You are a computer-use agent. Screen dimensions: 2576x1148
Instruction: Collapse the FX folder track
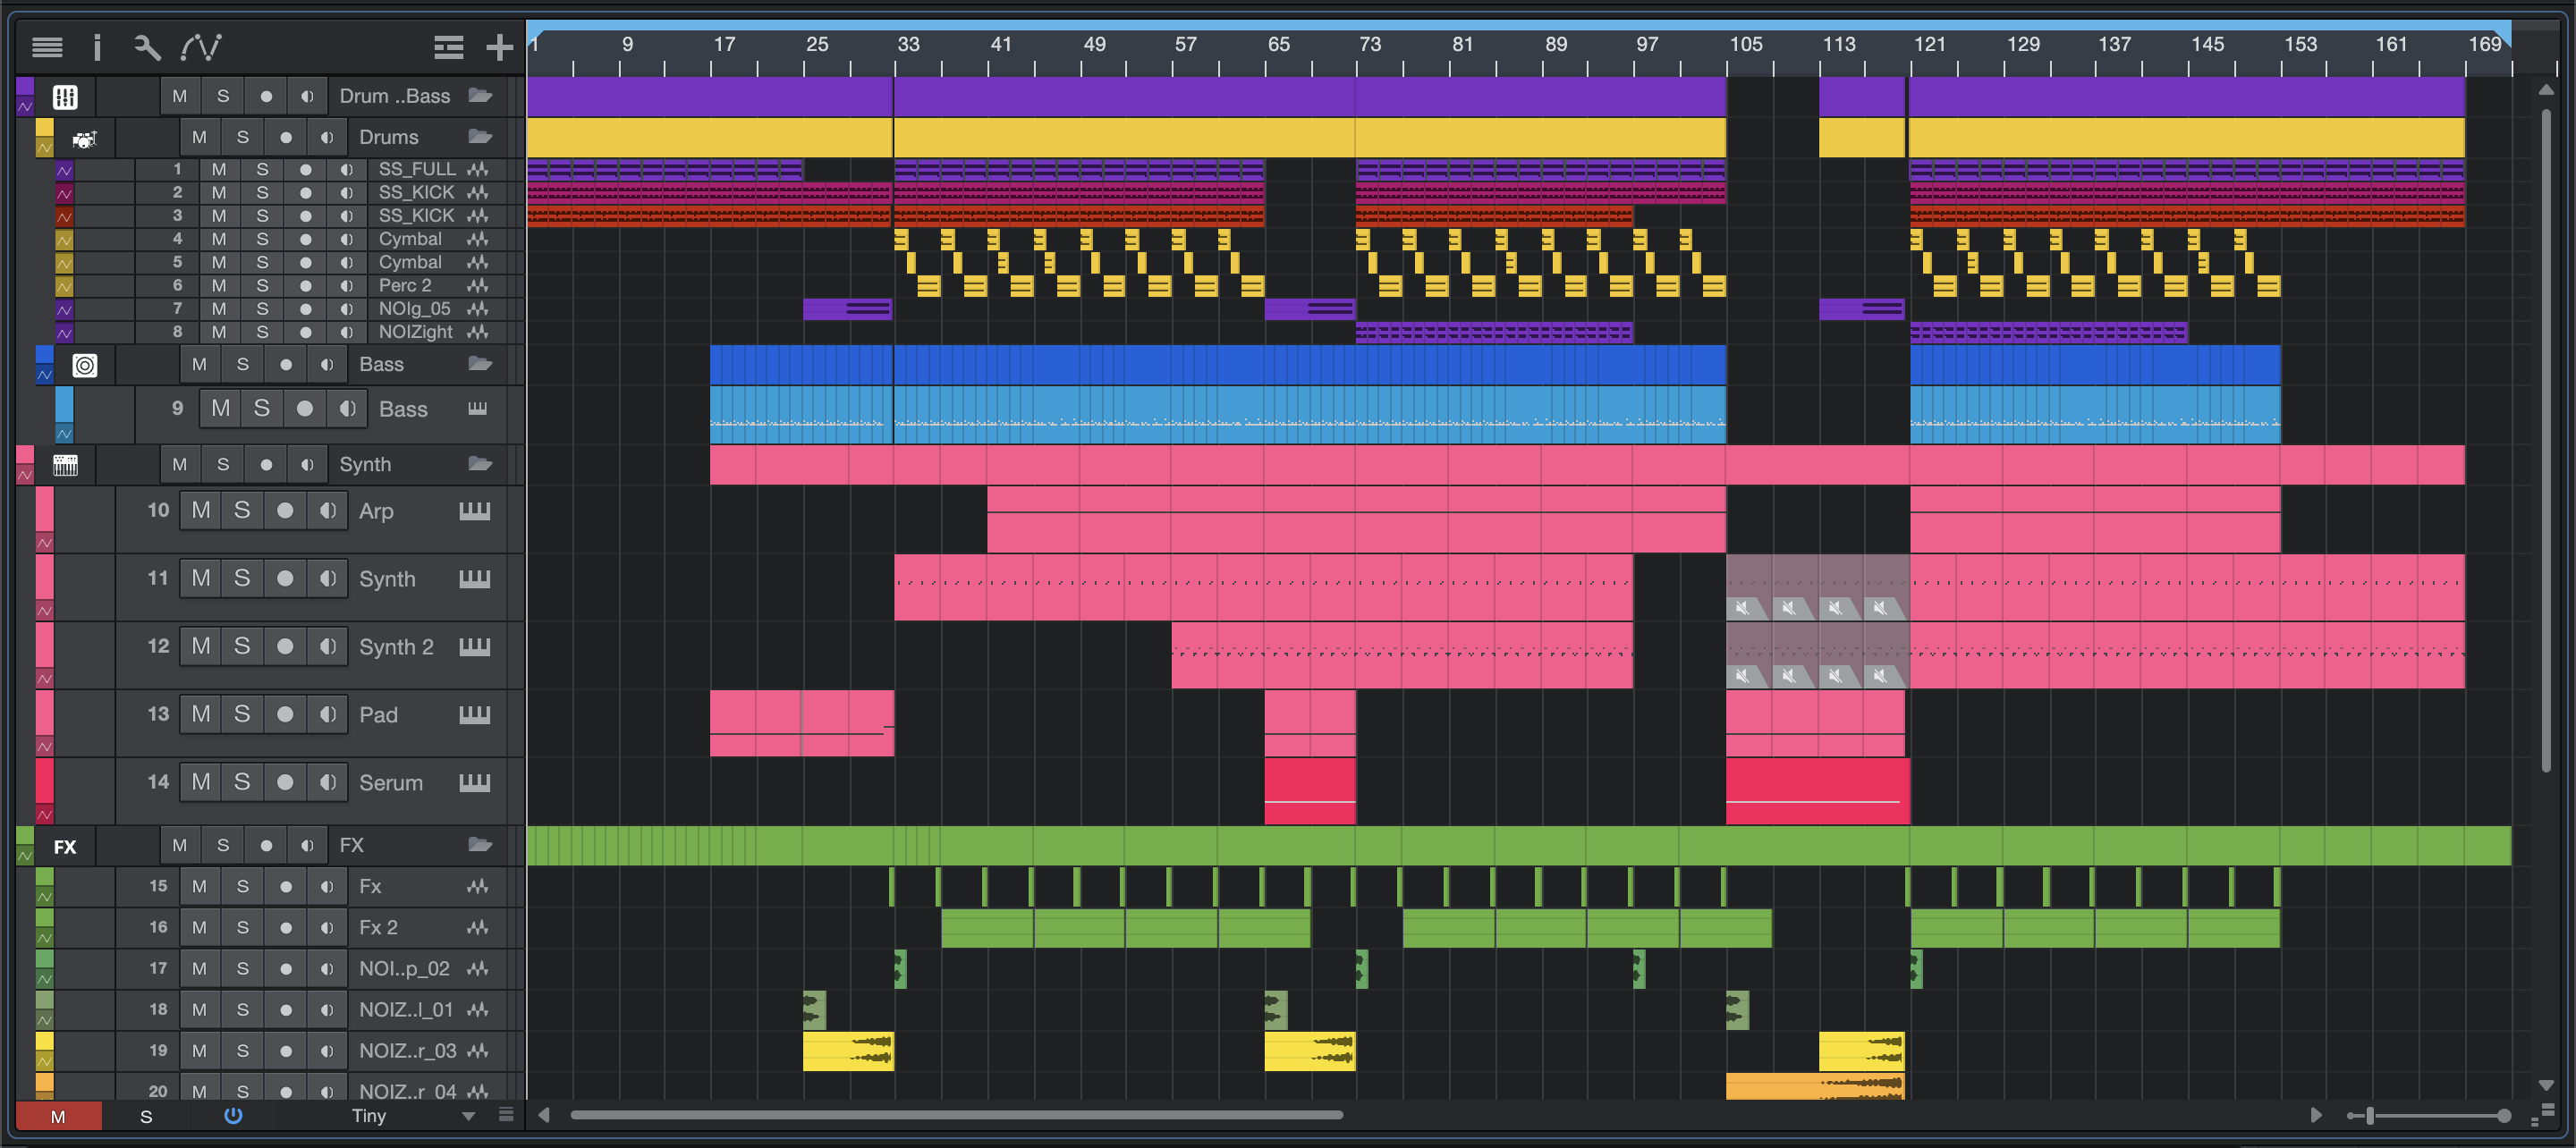(x=480, y=845)
